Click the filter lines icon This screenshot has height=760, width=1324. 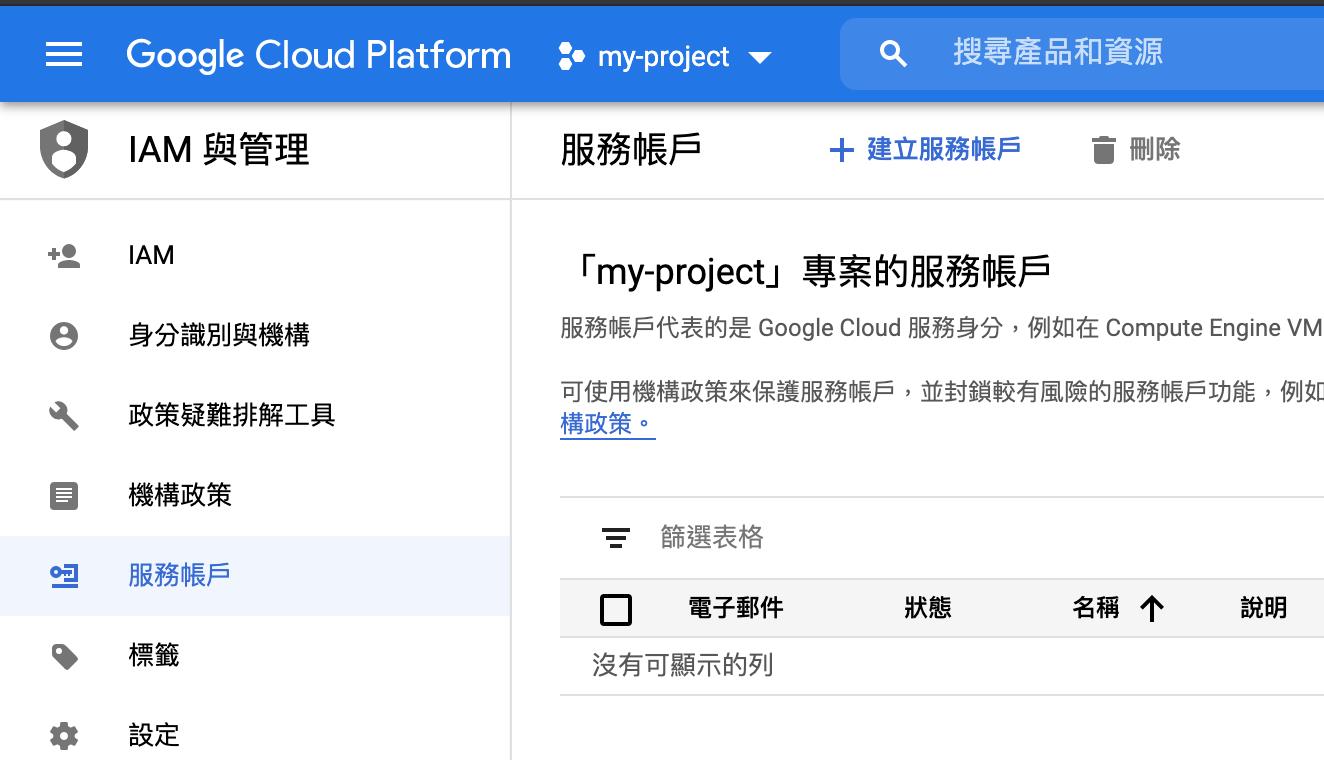point(616,538)
